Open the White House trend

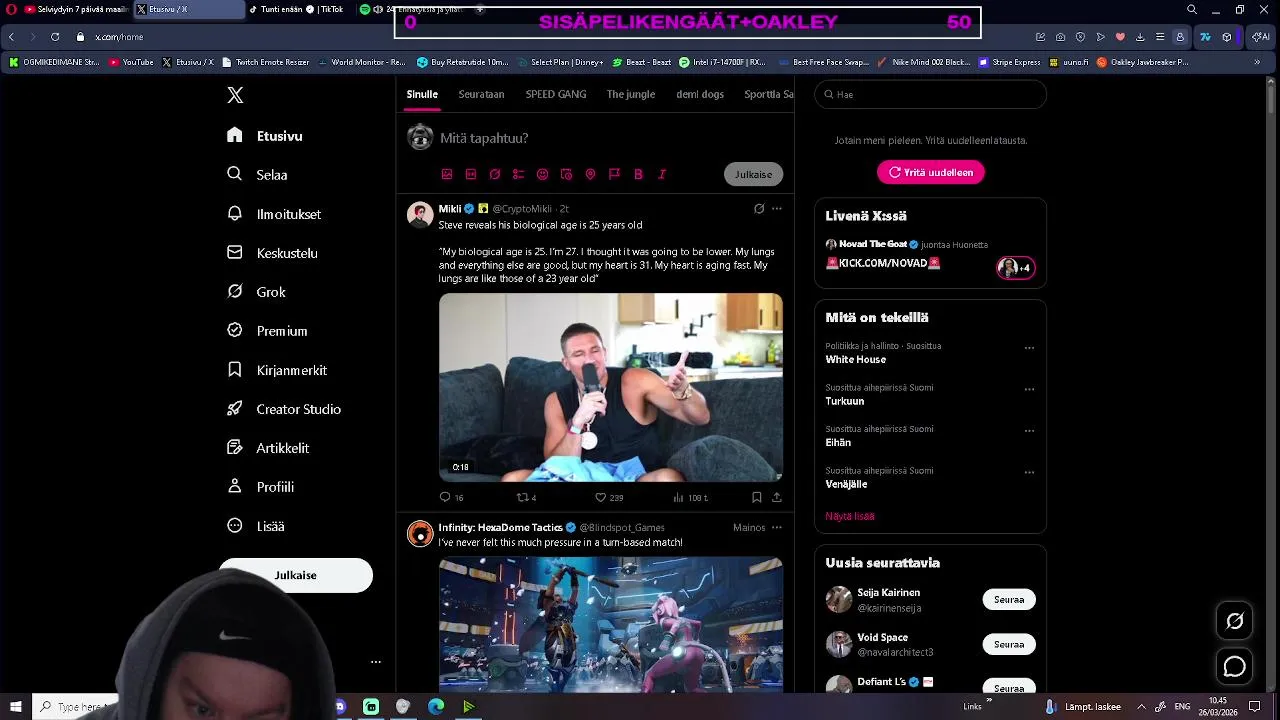coord(856,359)
